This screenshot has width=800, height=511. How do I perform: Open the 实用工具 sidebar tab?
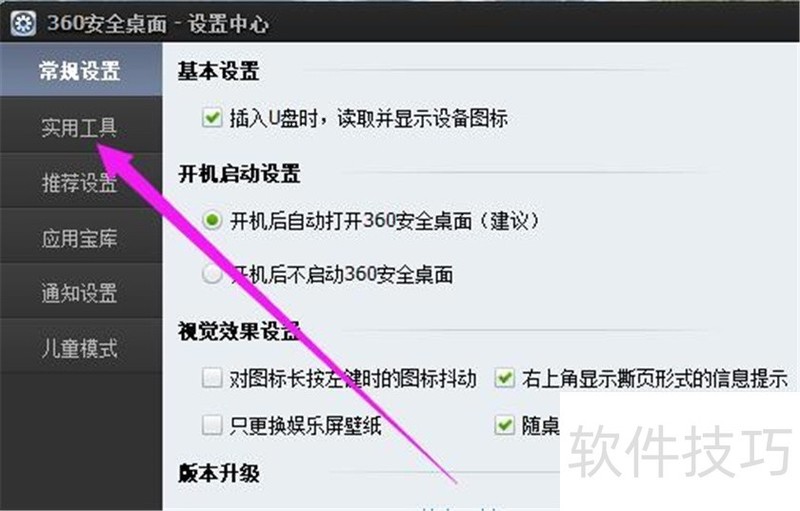pyautogui.click(x=81, y=126)
